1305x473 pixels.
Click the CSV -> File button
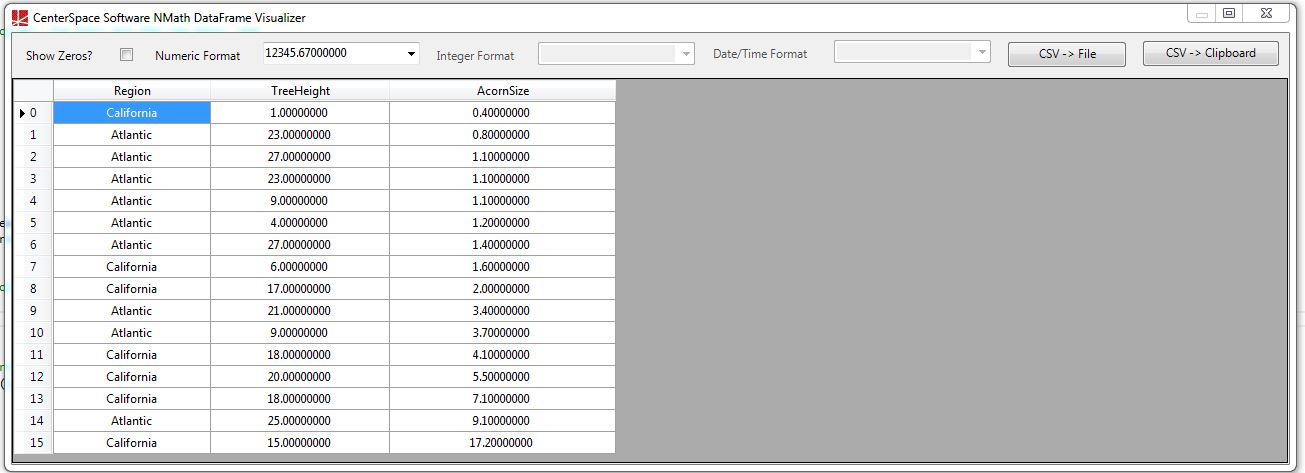pyautogui.click(x=1067, y=54)
